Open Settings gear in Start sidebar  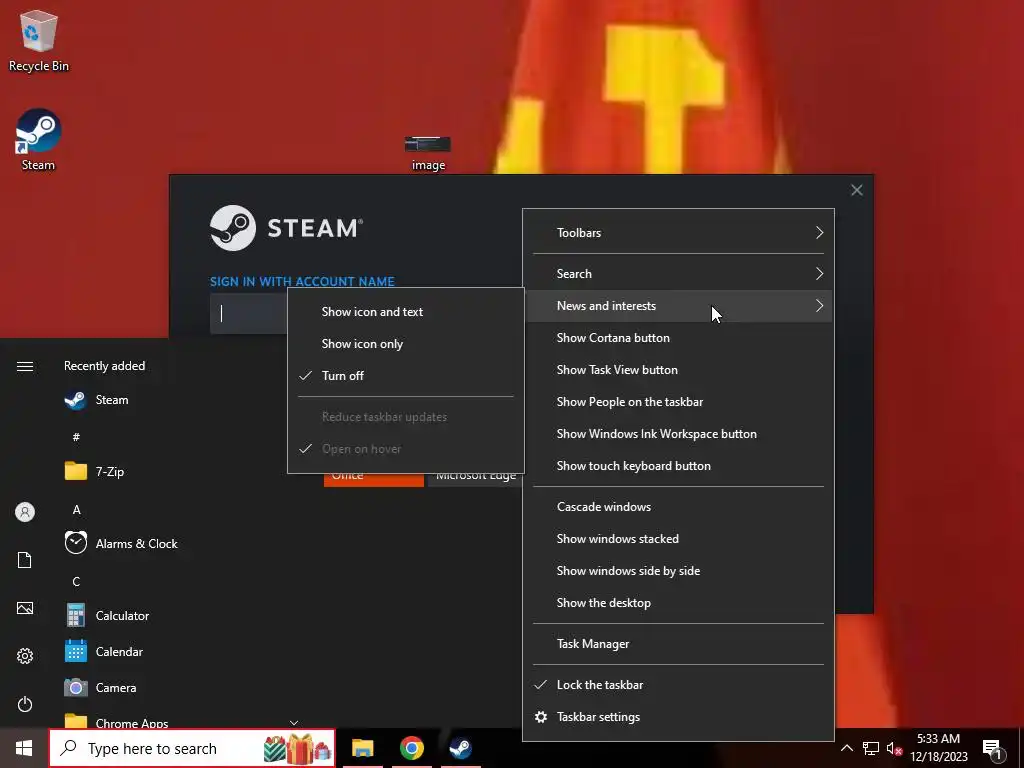coord(25,656)
